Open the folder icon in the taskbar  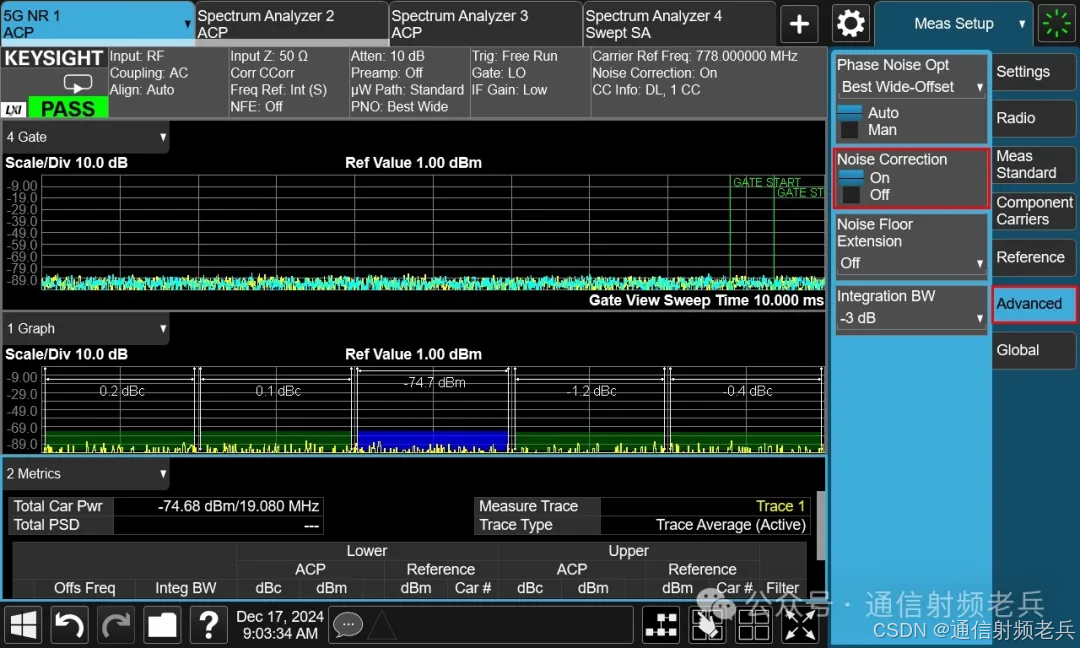tap(162, 625)
